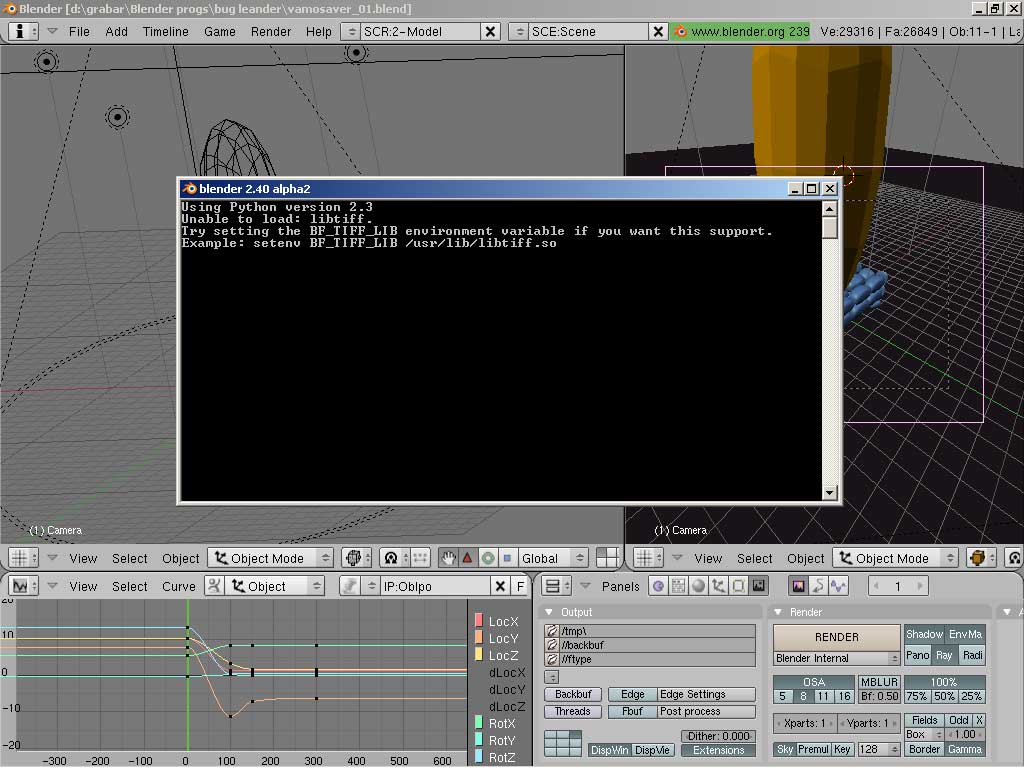The image size is (1024, 768).
Task: Click the Extensions button
Action: coord(718,750)
